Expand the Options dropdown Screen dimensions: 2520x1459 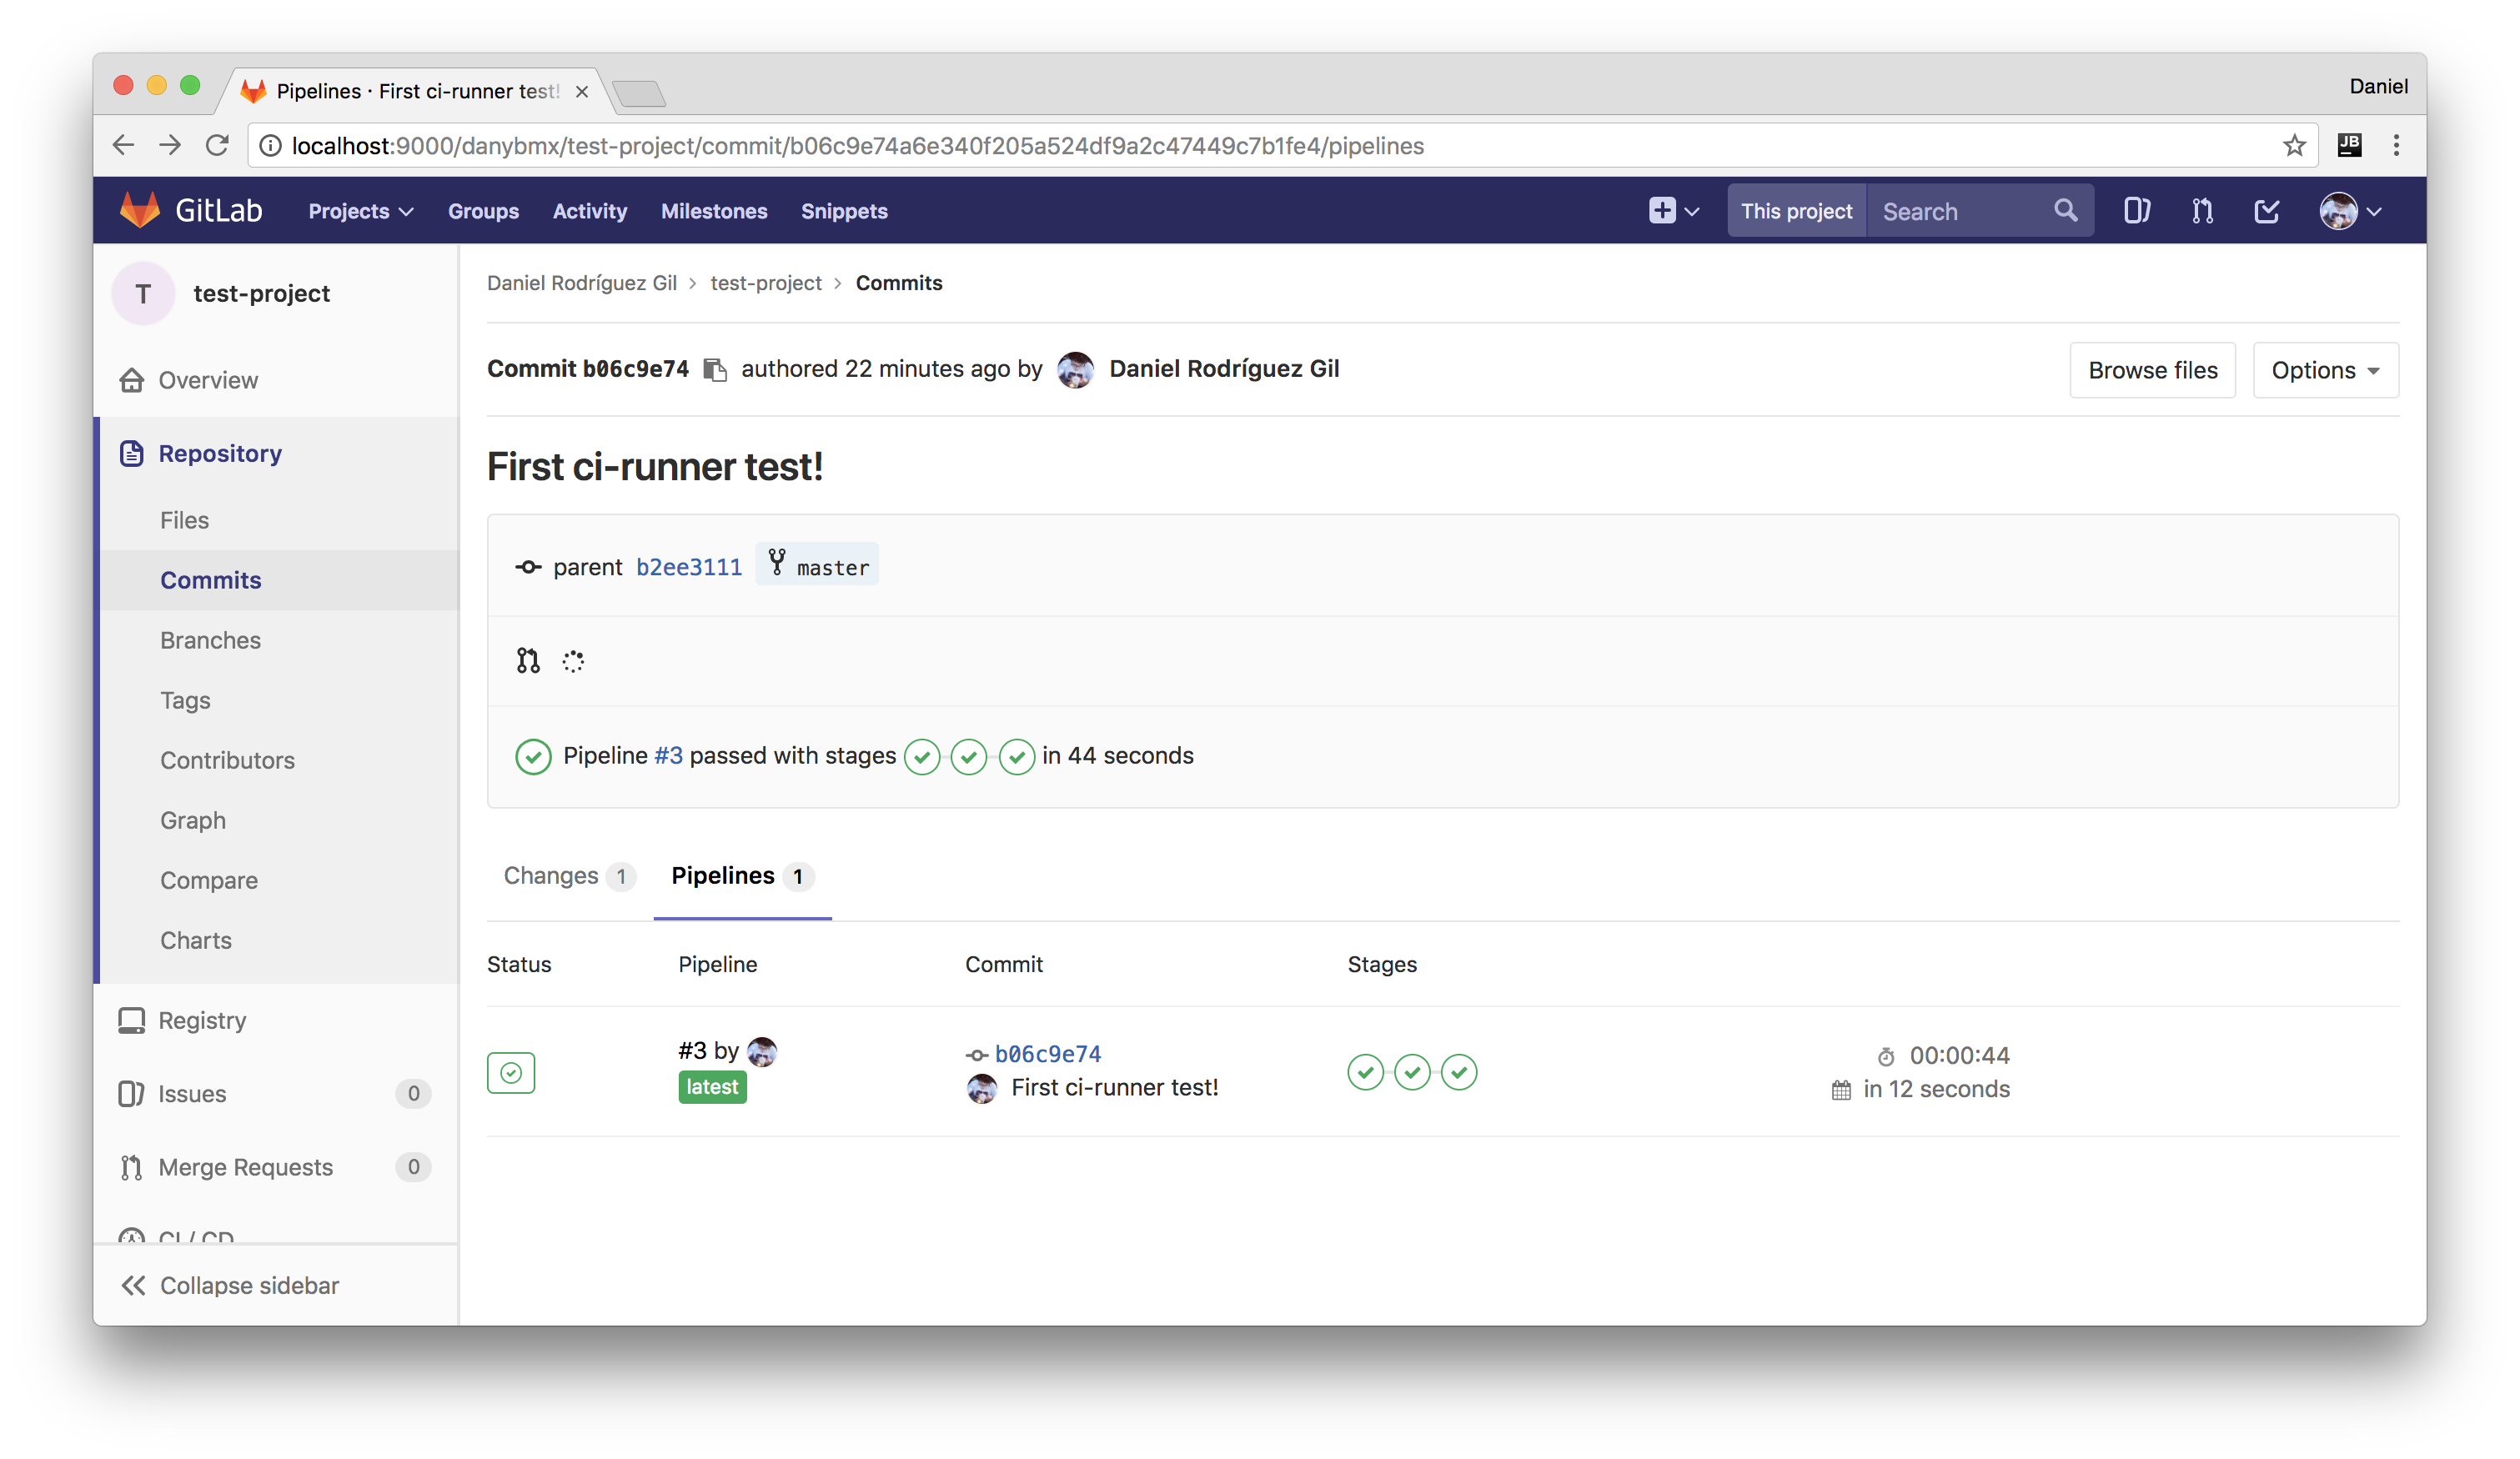[x=2325, y=370]
